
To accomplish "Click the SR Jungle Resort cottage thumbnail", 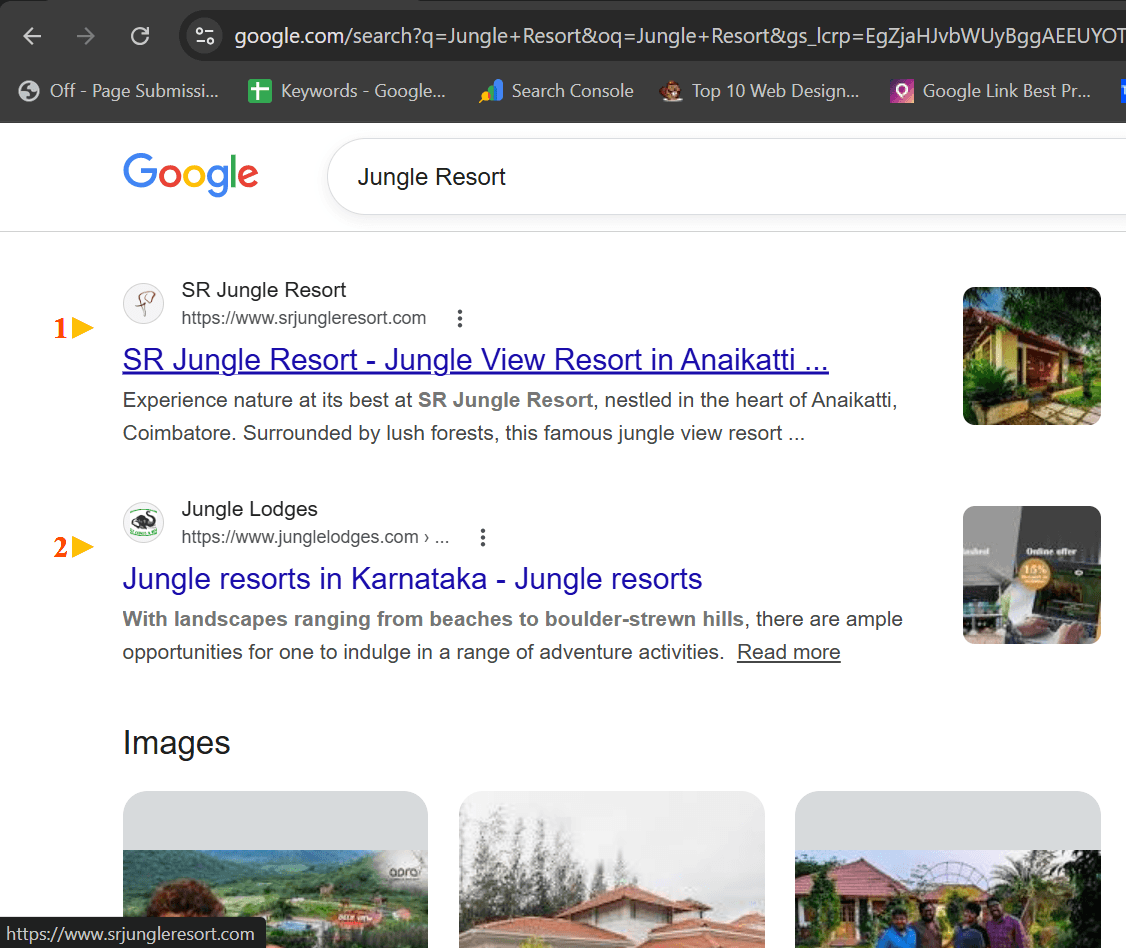I will pos(1032,356).
